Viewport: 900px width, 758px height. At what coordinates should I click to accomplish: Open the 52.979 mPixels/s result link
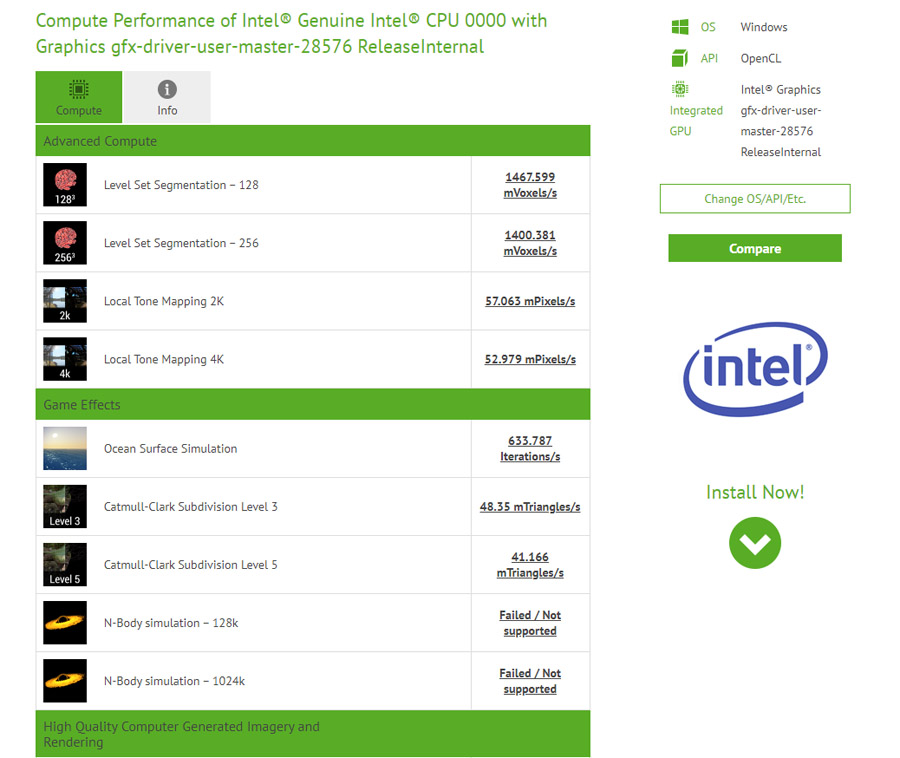[530, 359]
